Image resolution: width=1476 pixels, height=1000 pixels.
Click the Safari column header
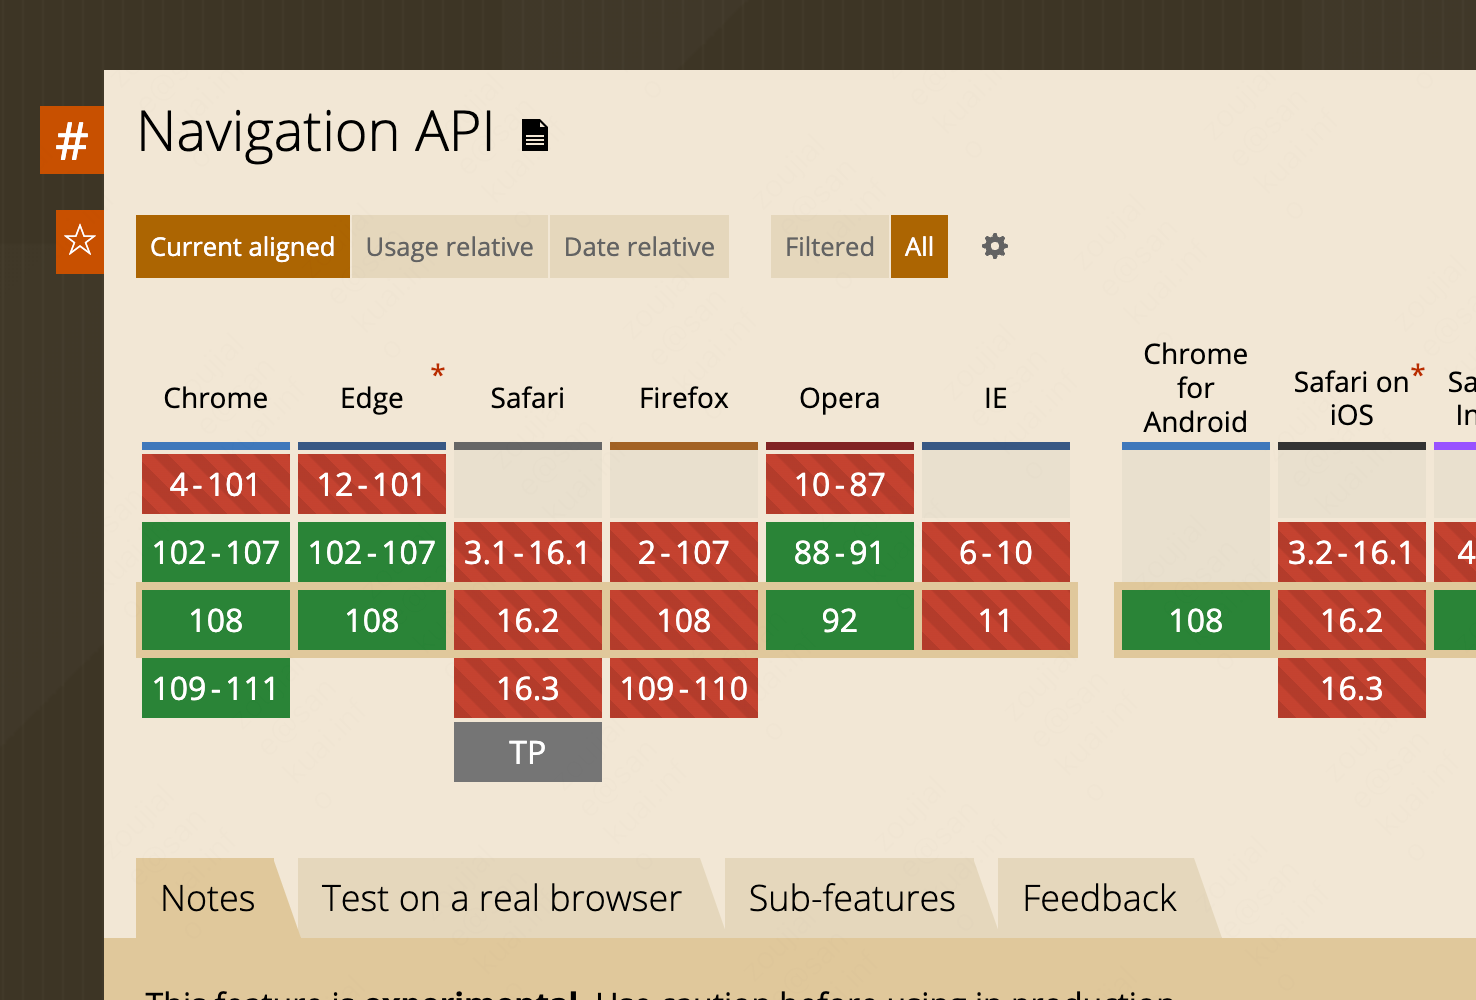[528, 398]
